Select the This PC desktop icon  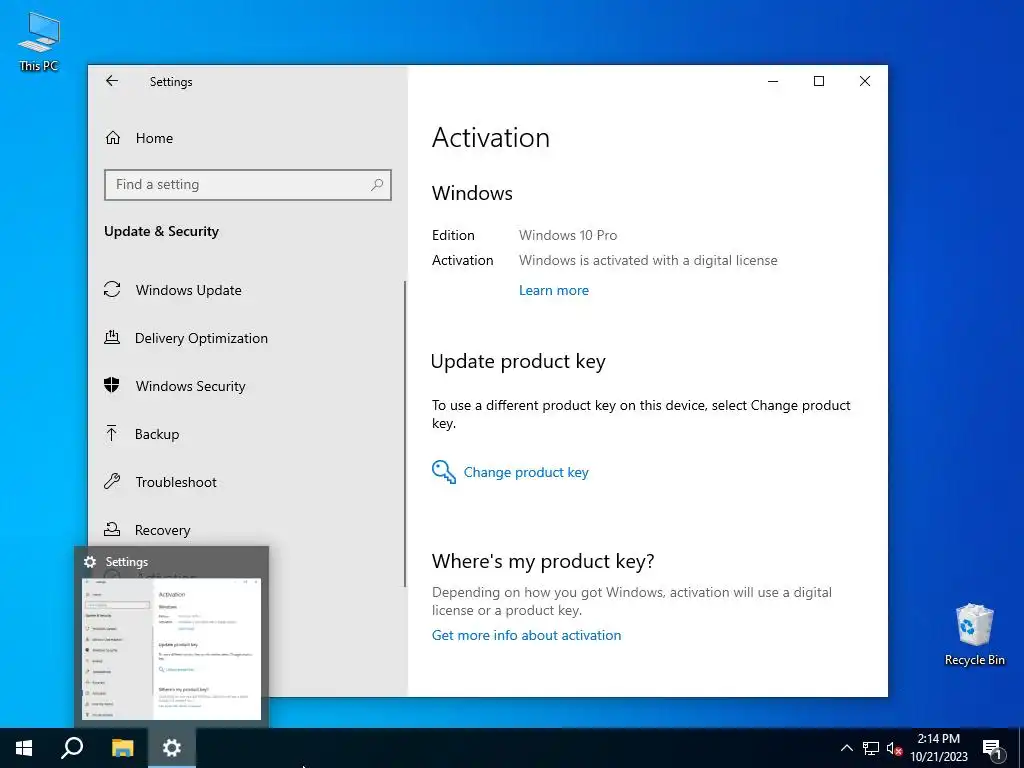pos(39,42)
